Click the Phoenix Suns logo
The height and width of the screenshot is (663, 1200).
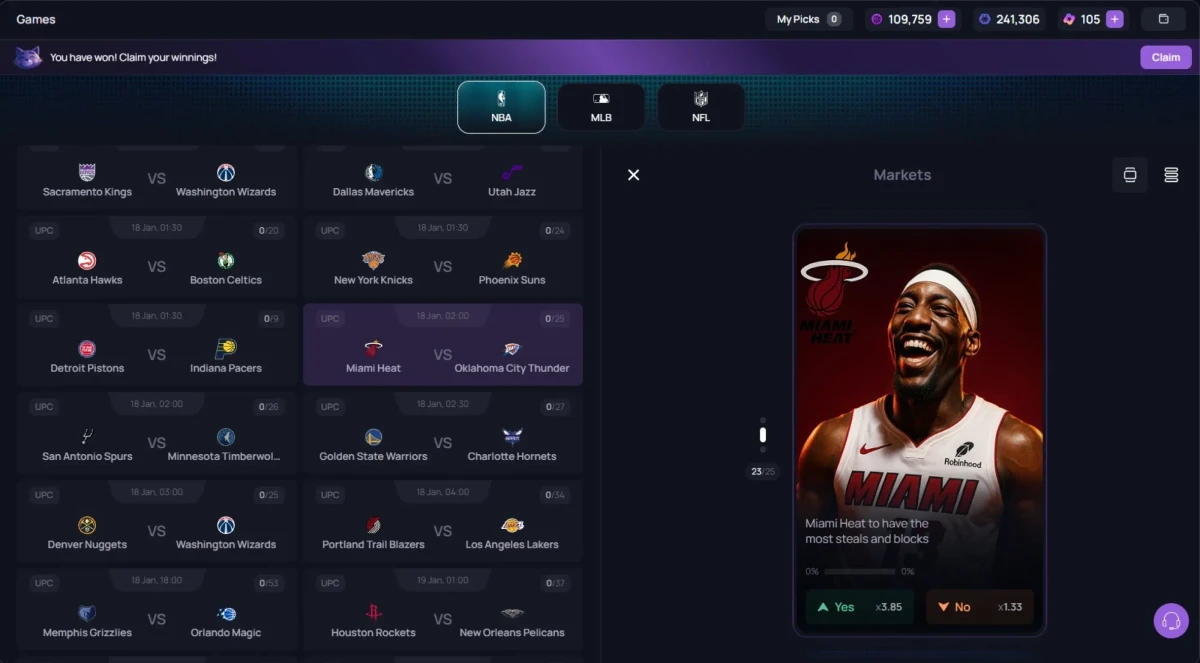[x=512, y=261]
